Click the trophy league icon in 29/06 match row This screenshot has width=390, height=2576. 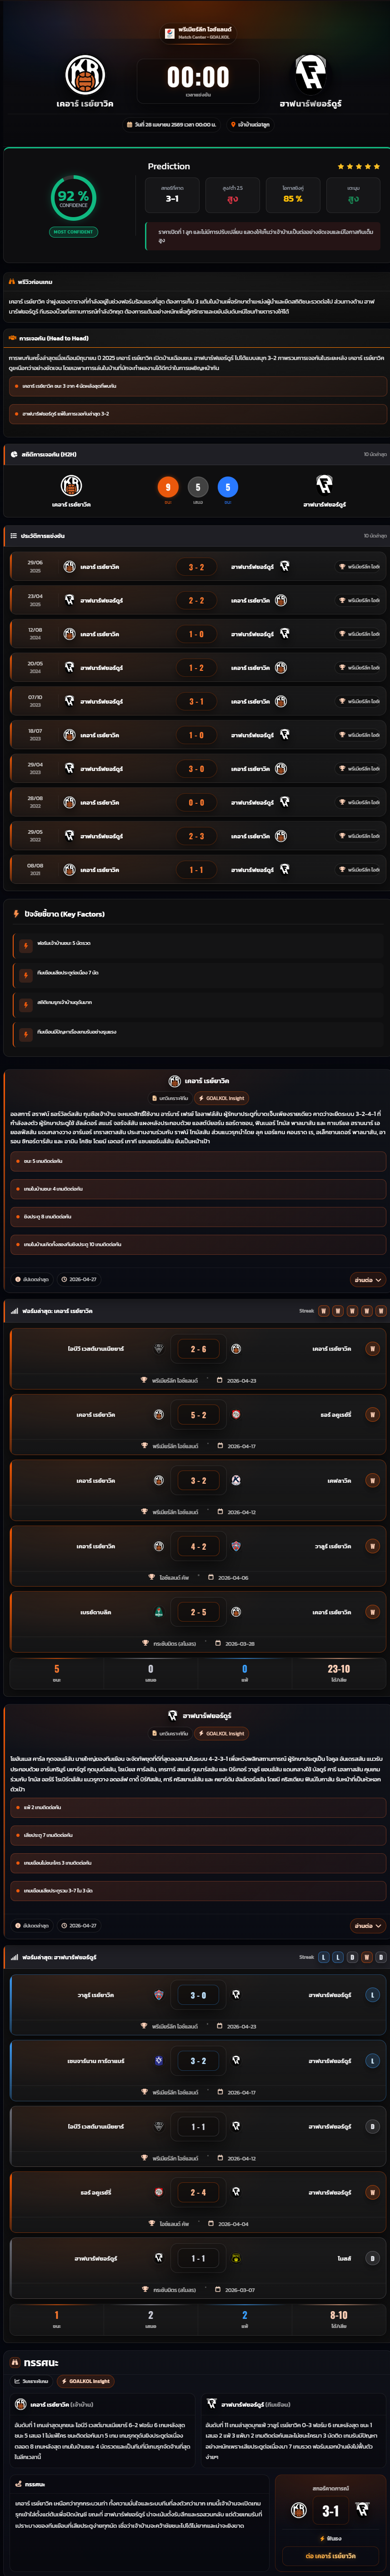(x=342, y=567)
